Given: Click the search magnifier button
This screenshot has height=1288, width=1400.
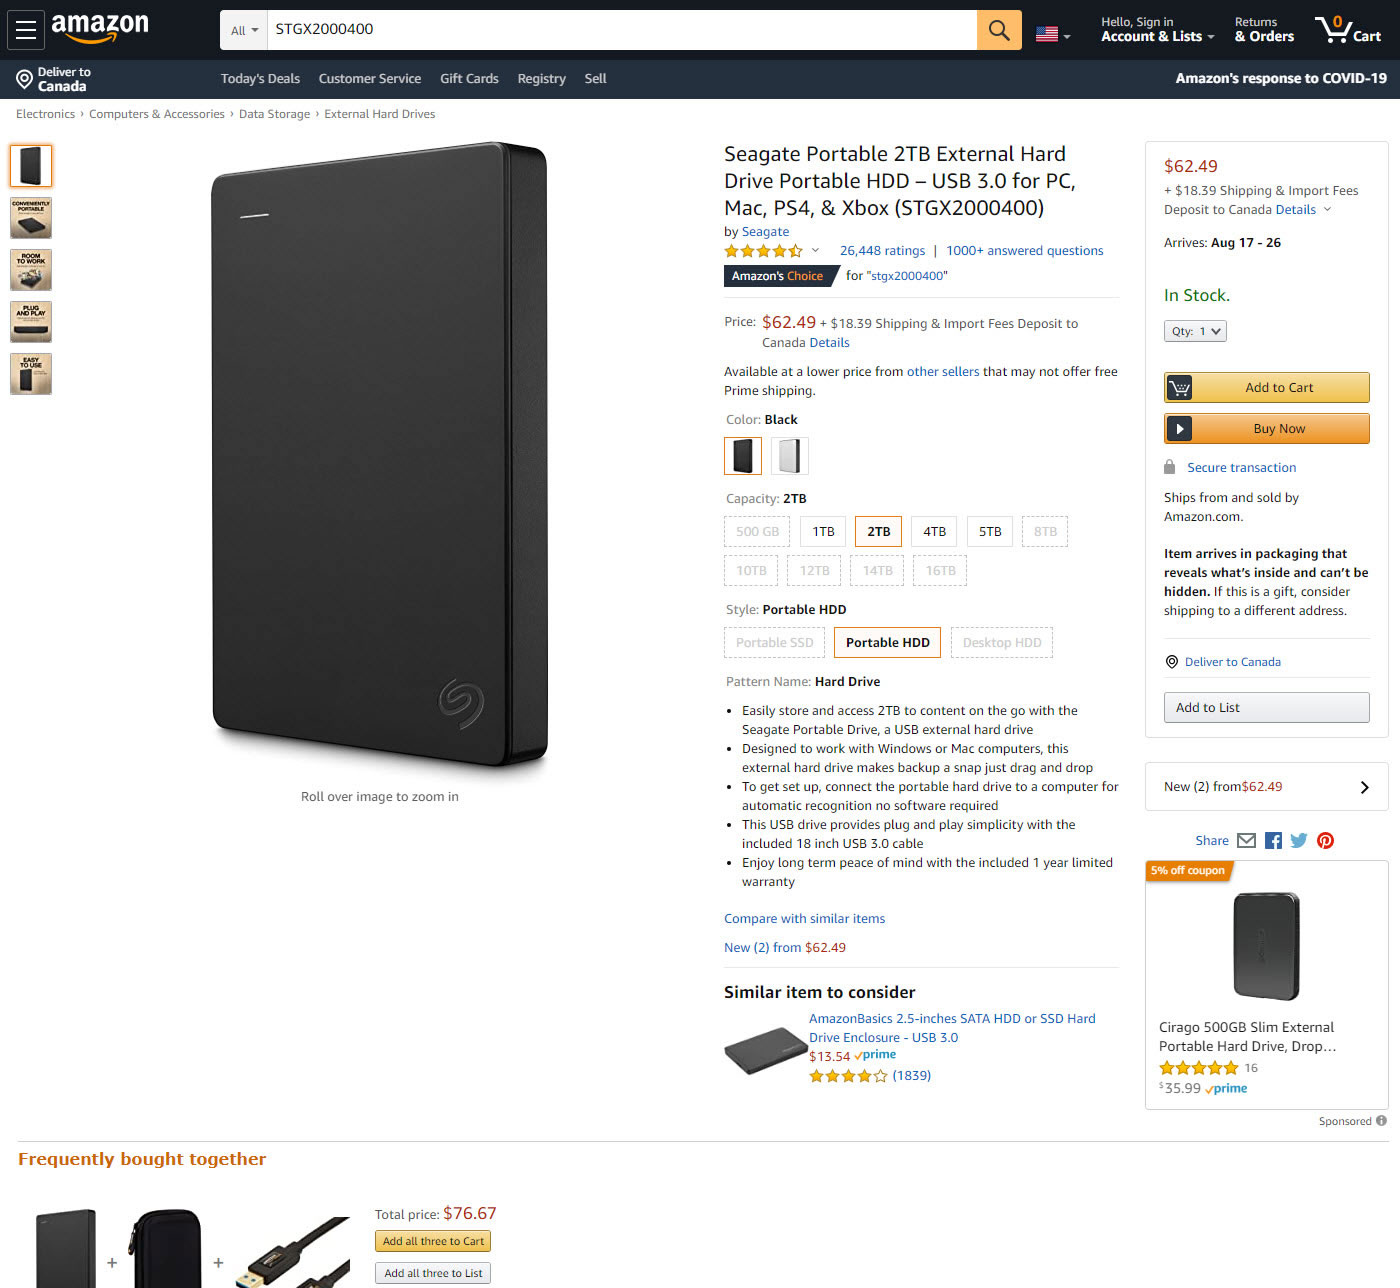Looking at the screenshot, I should [x=999, y=30].
